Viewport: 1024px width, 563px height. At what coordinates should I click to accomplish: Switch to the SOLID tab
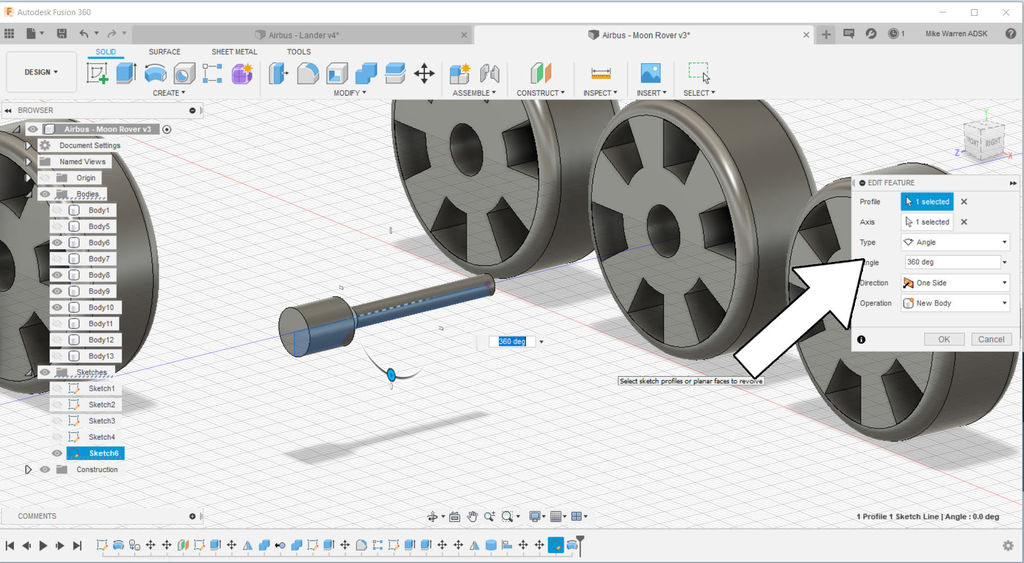(106, 52)
